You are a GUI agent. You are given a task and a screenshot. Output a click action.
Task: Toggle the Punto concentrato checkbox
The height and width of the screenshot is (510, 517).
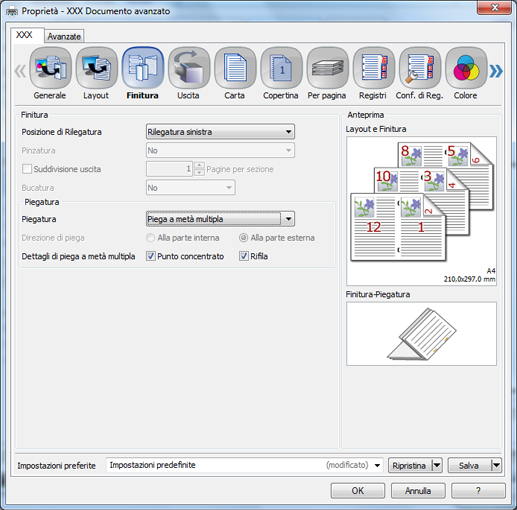(151, 256)
